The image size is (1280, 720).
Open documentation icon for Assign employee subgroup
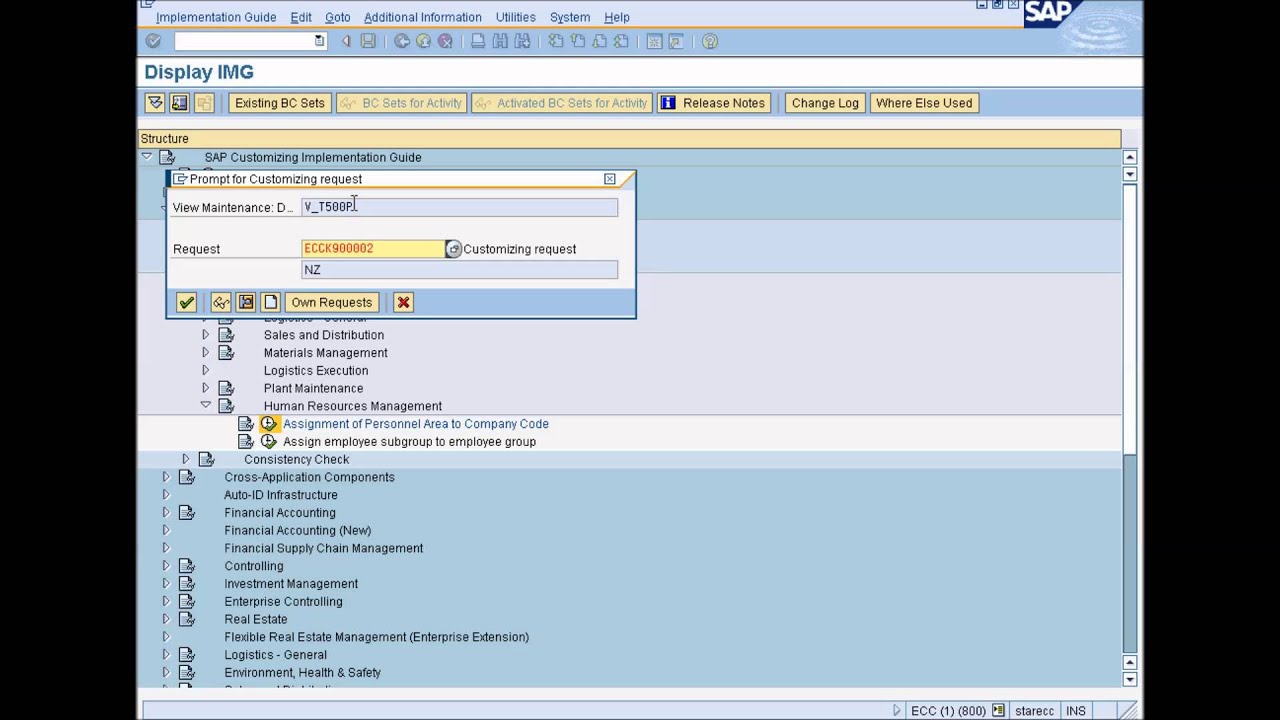click(246, 442)
